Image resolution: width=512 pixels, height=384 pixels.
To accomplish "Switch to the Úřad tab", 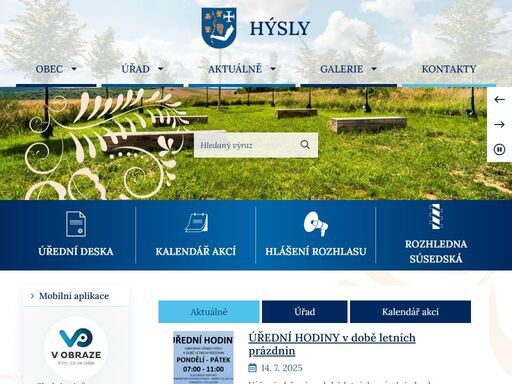I will click(305, 312).
